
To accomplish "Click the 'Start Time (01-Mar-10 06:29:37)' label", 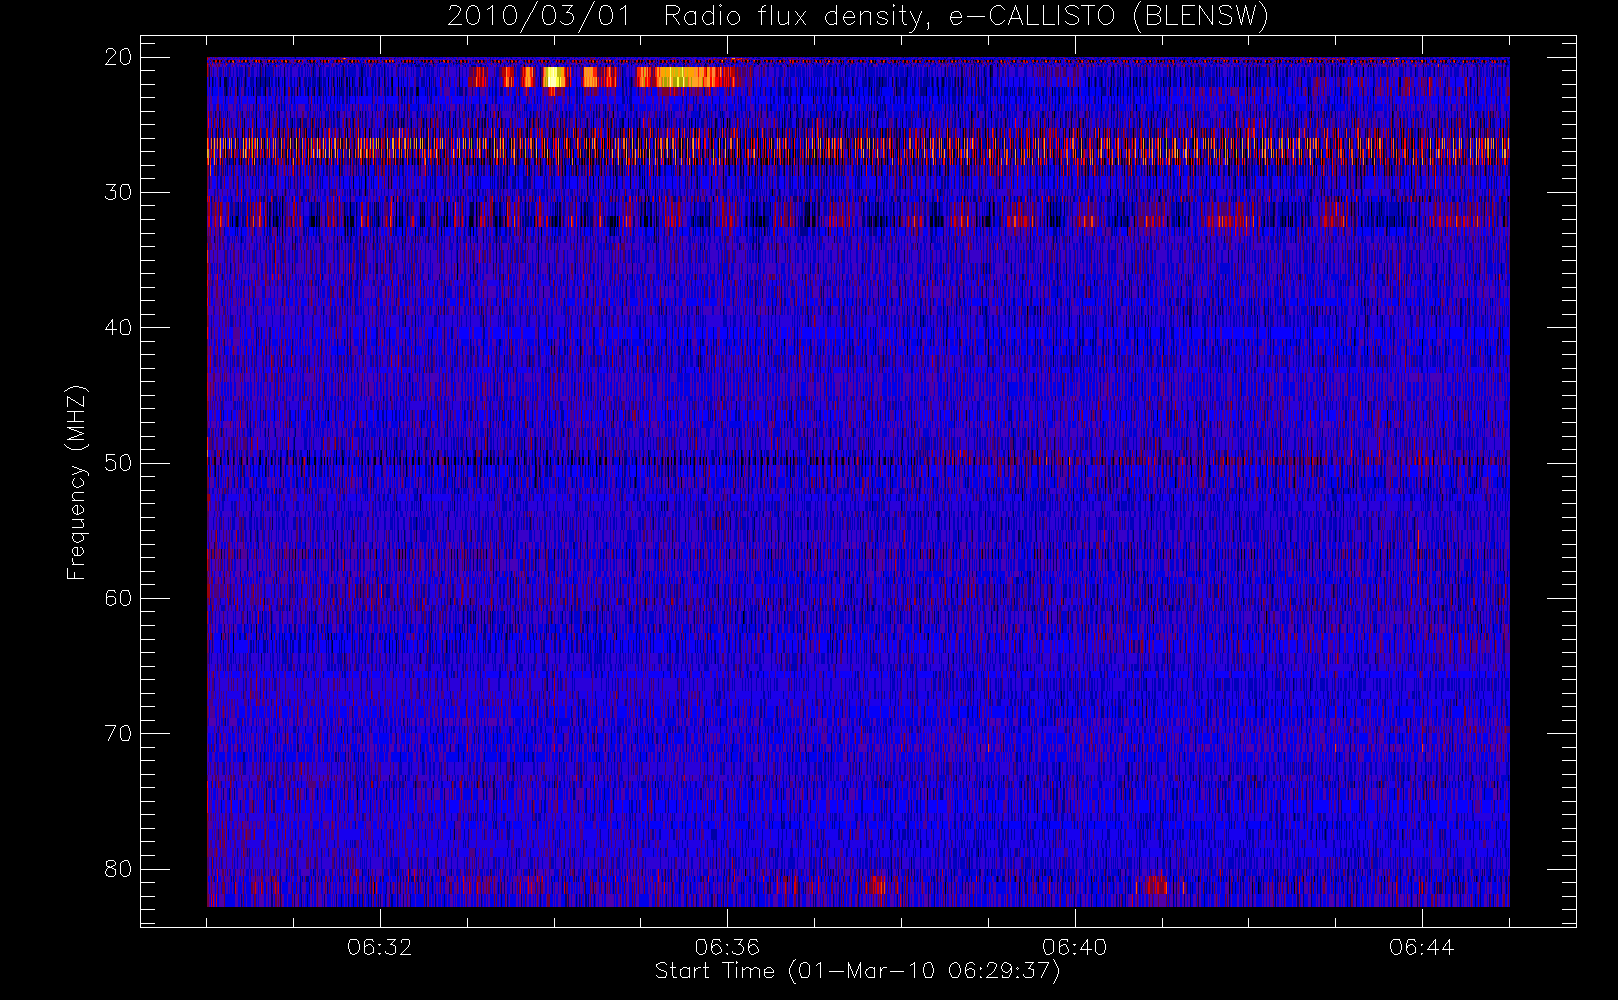I will click(857, 971).
